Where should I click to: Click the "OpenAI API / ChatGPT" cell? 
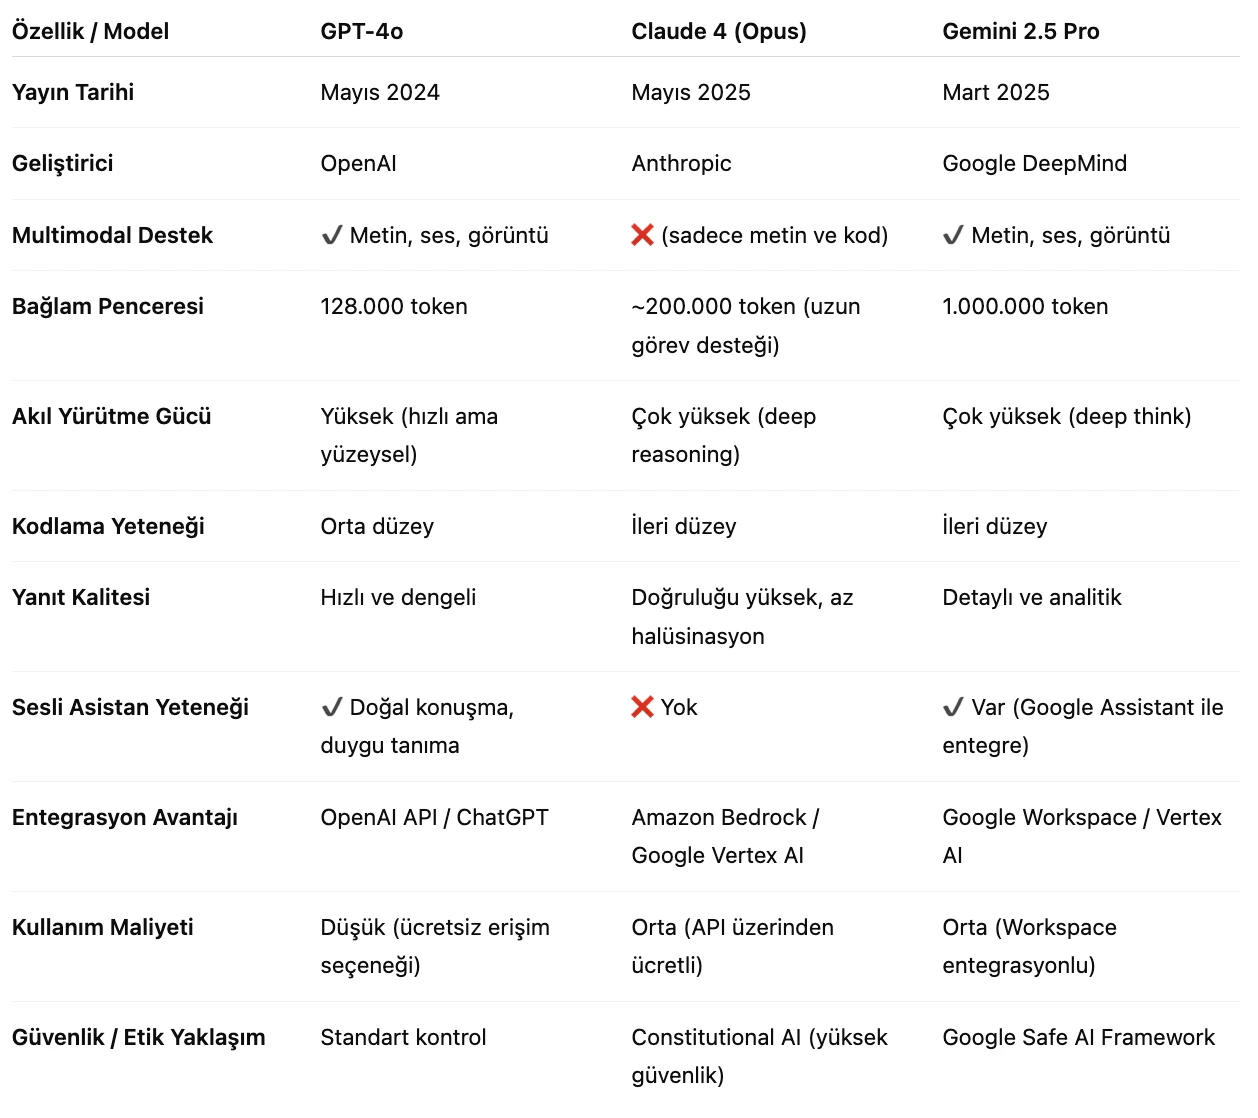click(434, 817)
